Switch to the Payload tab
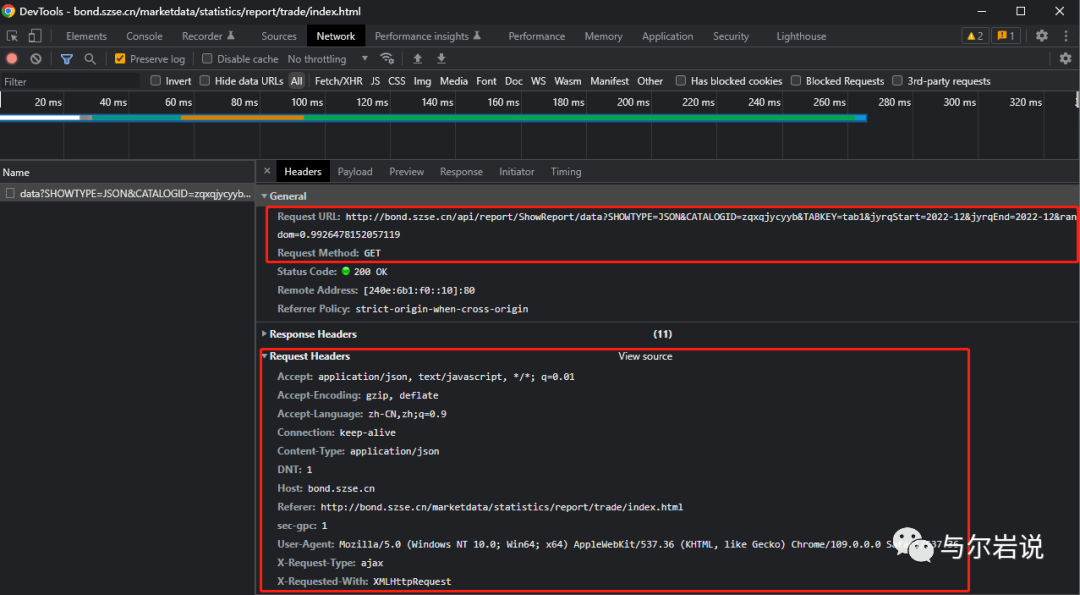 pos(355,171)
